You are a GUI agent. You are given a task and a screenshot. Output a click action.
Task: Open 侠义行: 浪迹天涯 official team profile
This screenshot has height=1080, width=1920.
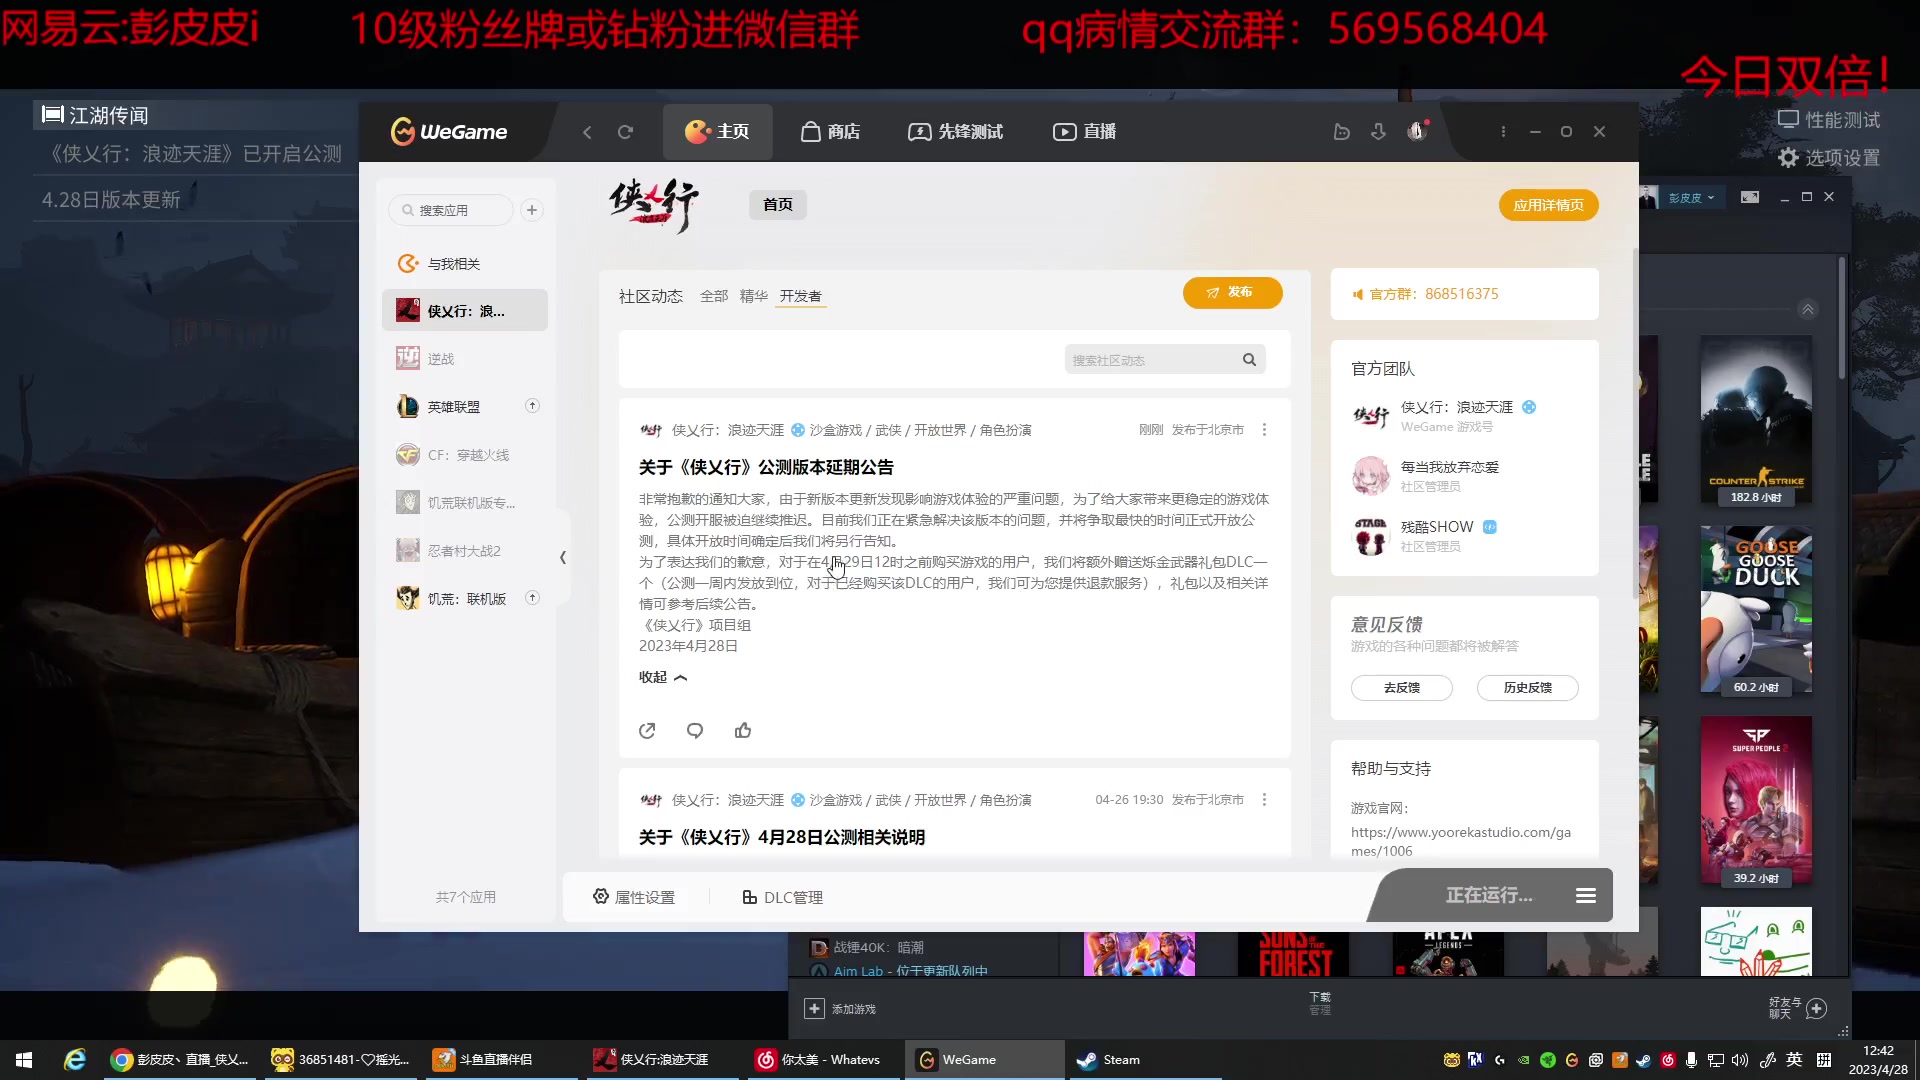(x=1456, y=407)
